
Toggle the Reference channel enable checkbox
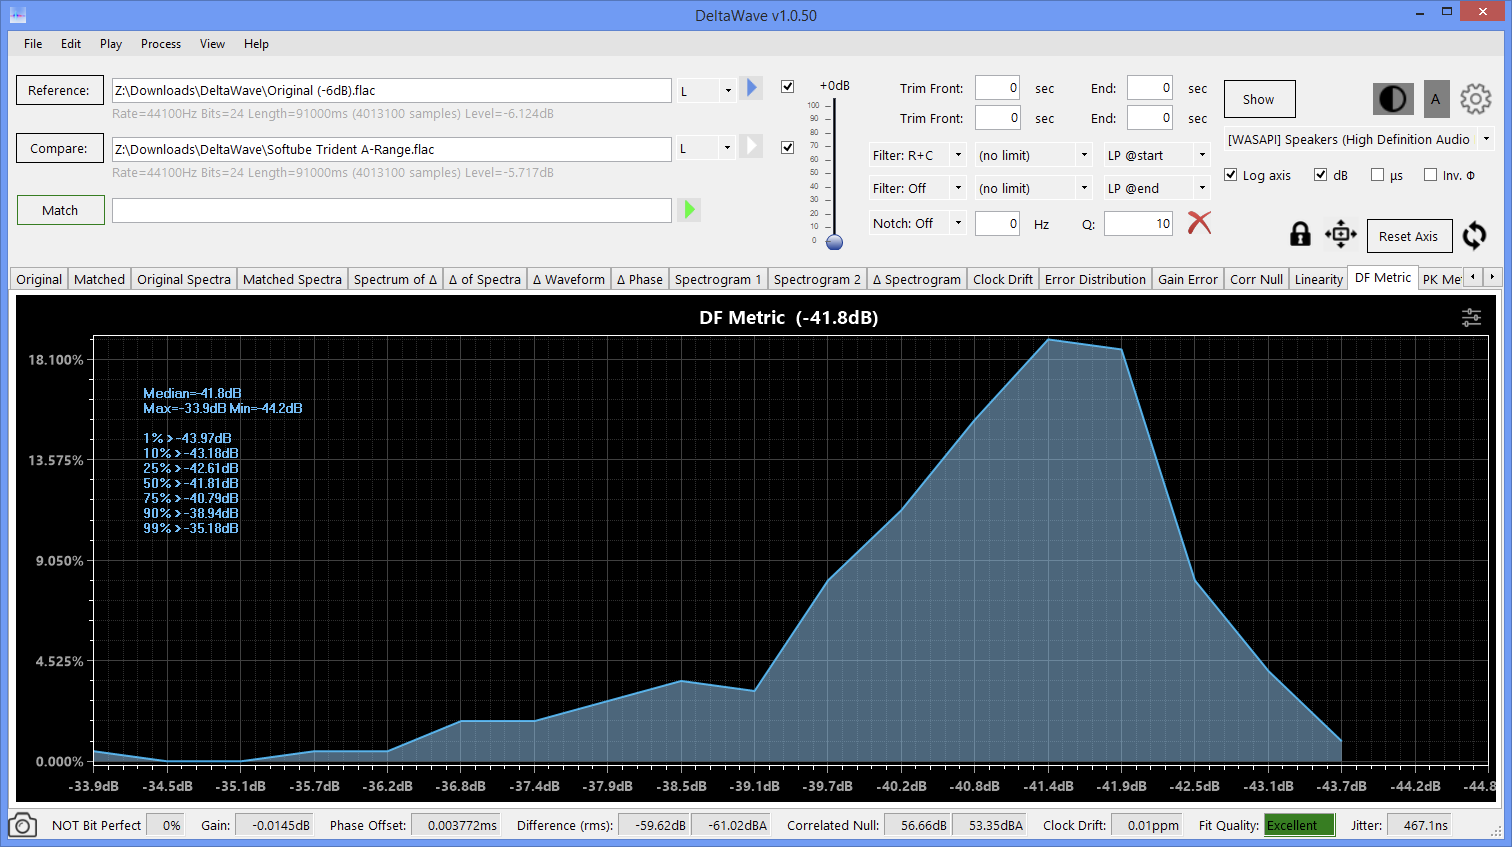pos(788,86)
